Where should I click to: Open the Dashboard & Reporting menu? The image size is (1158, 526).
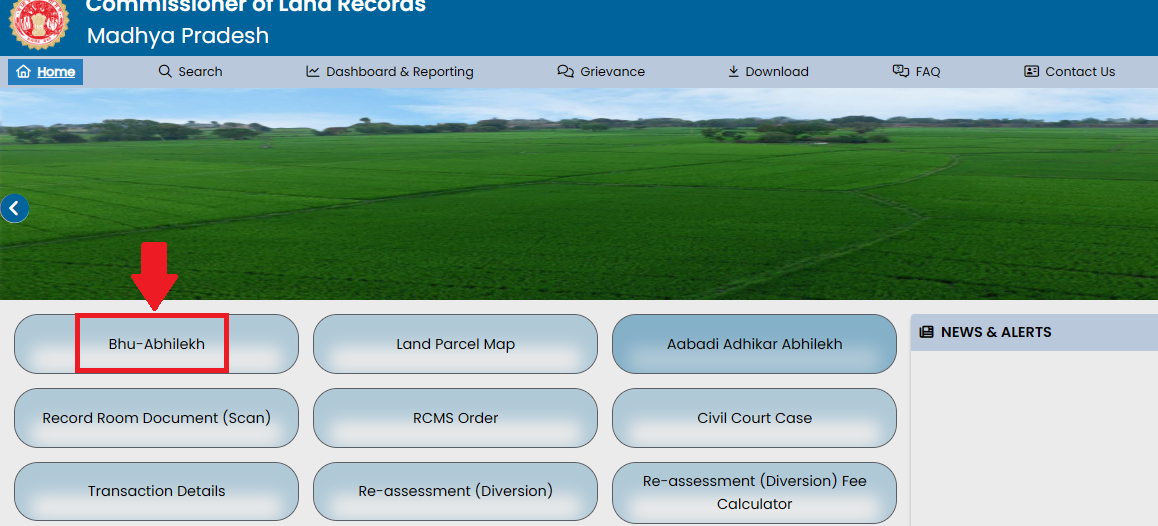399,72
